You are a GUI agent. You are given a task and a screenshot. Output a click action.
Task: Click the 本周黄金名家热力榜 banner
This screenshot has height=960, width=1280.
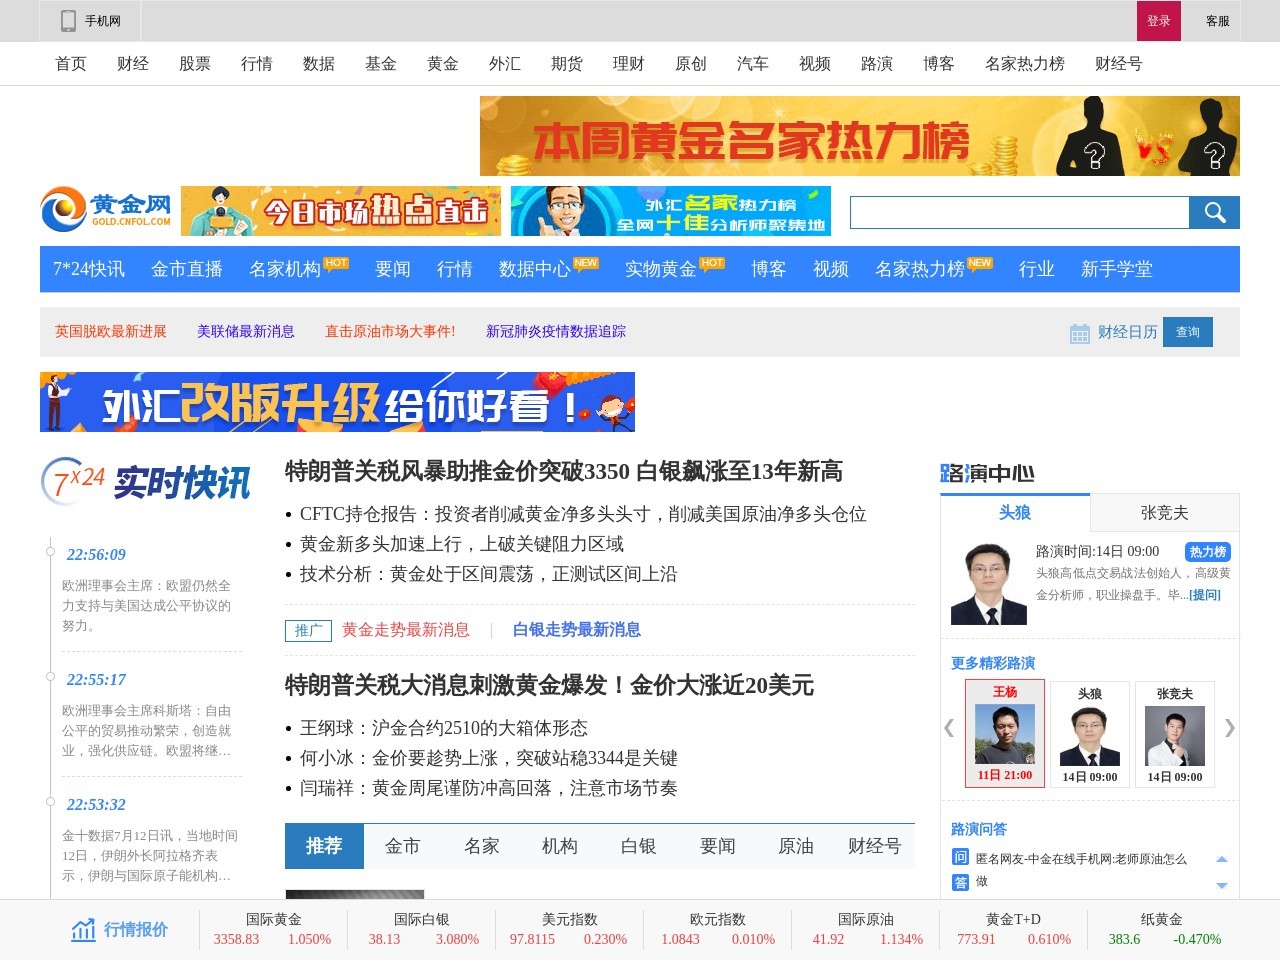point(860,136)
